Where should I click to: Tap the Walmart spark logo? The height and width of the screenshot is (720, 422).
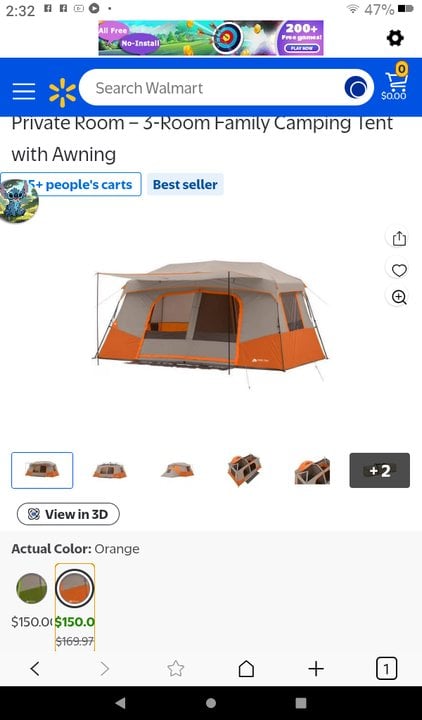point(62,92)
